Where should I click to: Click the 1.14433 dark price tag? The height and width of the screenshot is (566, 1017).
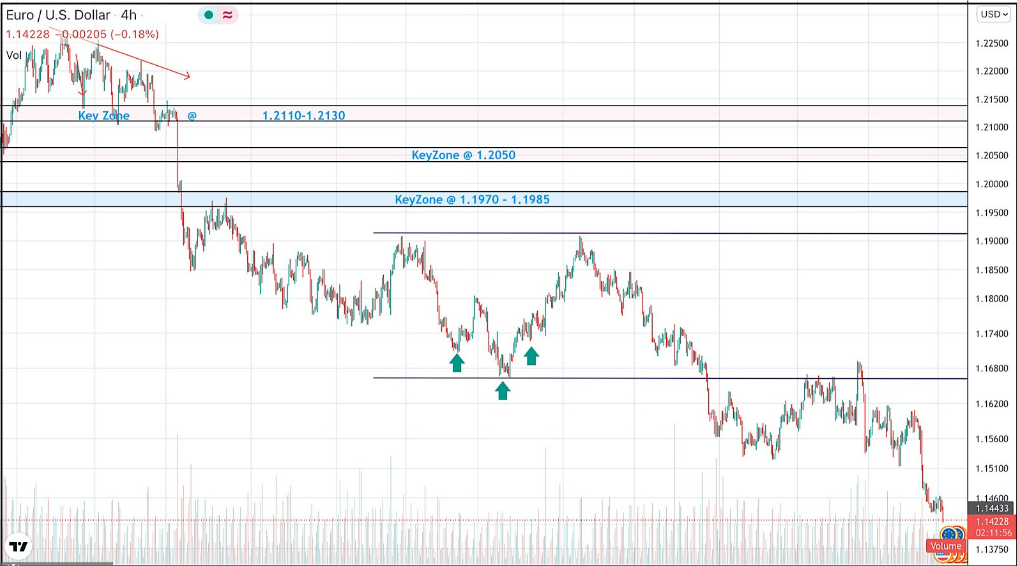tap(991, 507)
